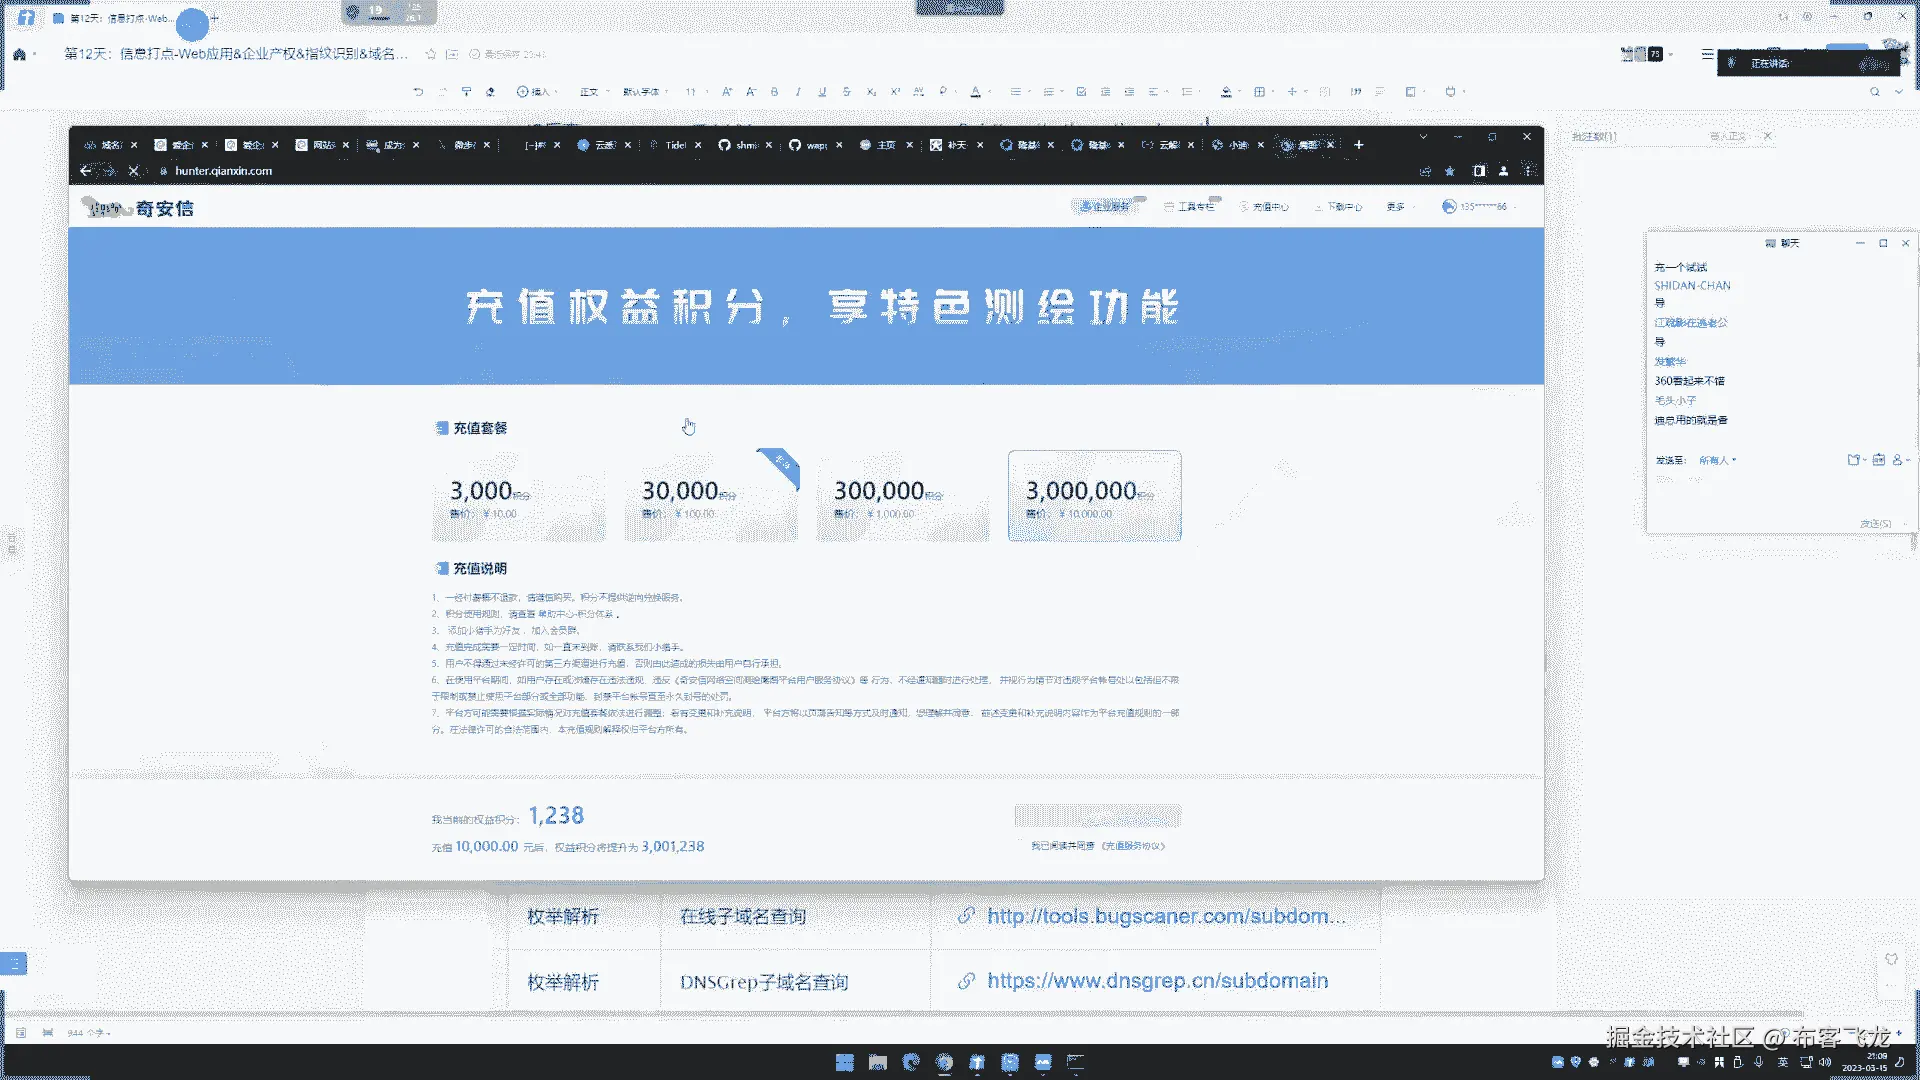
Task: Switch to the Tide browser tab
Action: [675, 145]
